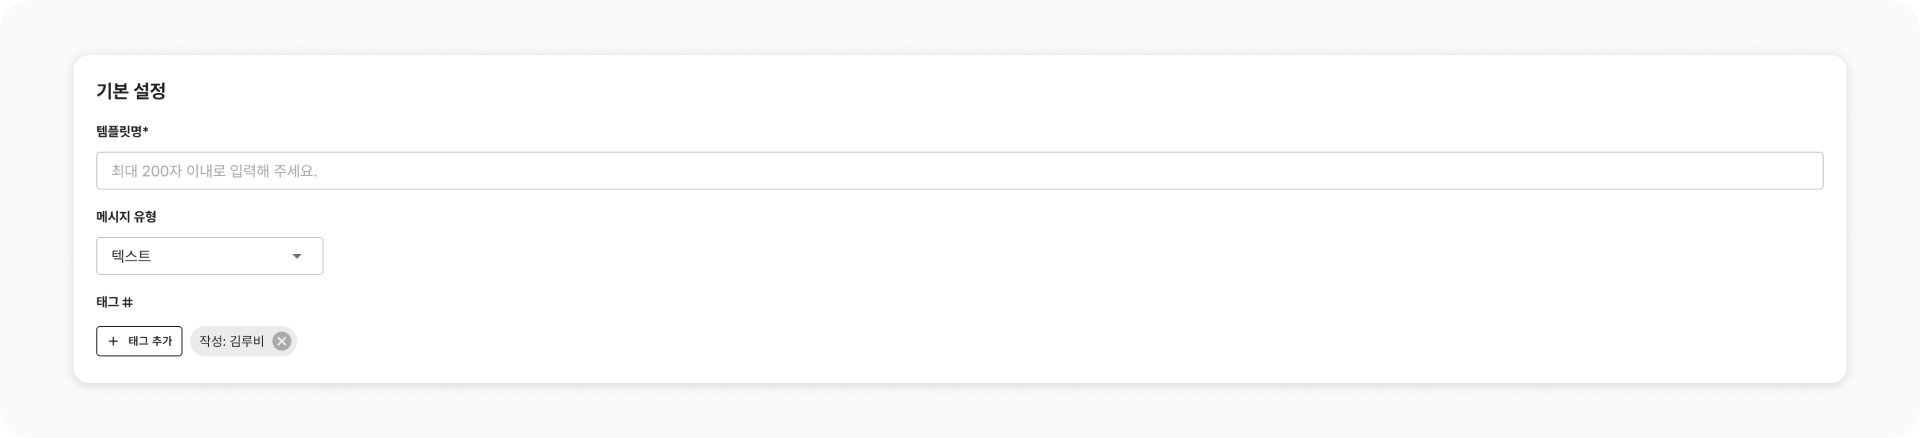Select the 작성: 김루비 tag chip
This screenshot has height=438, width=1920.
[232, 341]
